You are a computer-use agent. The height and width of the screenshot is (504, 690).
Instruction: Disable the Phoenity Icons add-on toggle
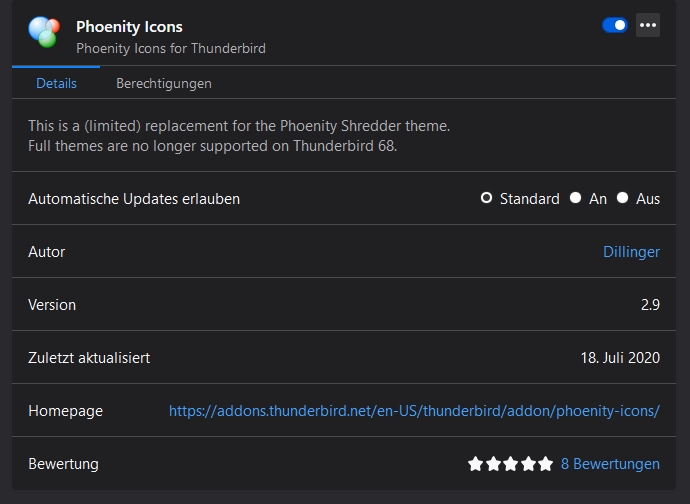point(615,25)
